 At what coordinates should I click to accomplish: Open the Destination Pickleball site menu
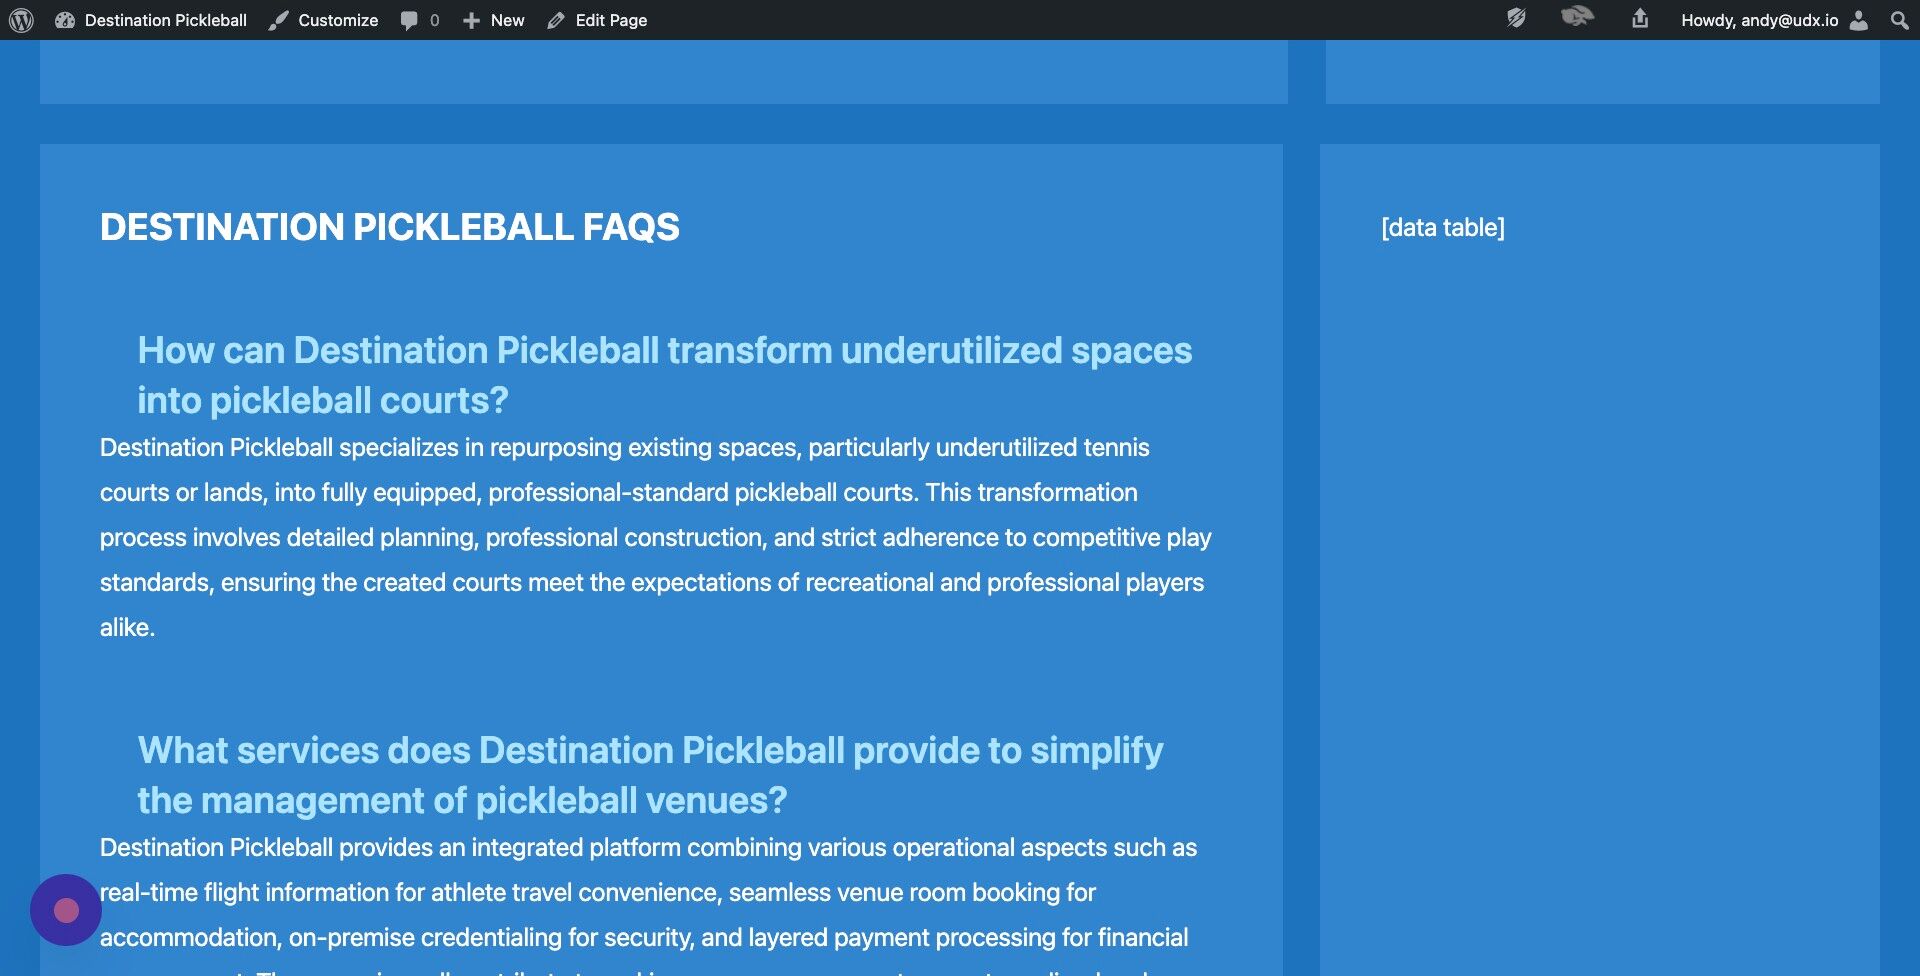click(x=151, y=20)
